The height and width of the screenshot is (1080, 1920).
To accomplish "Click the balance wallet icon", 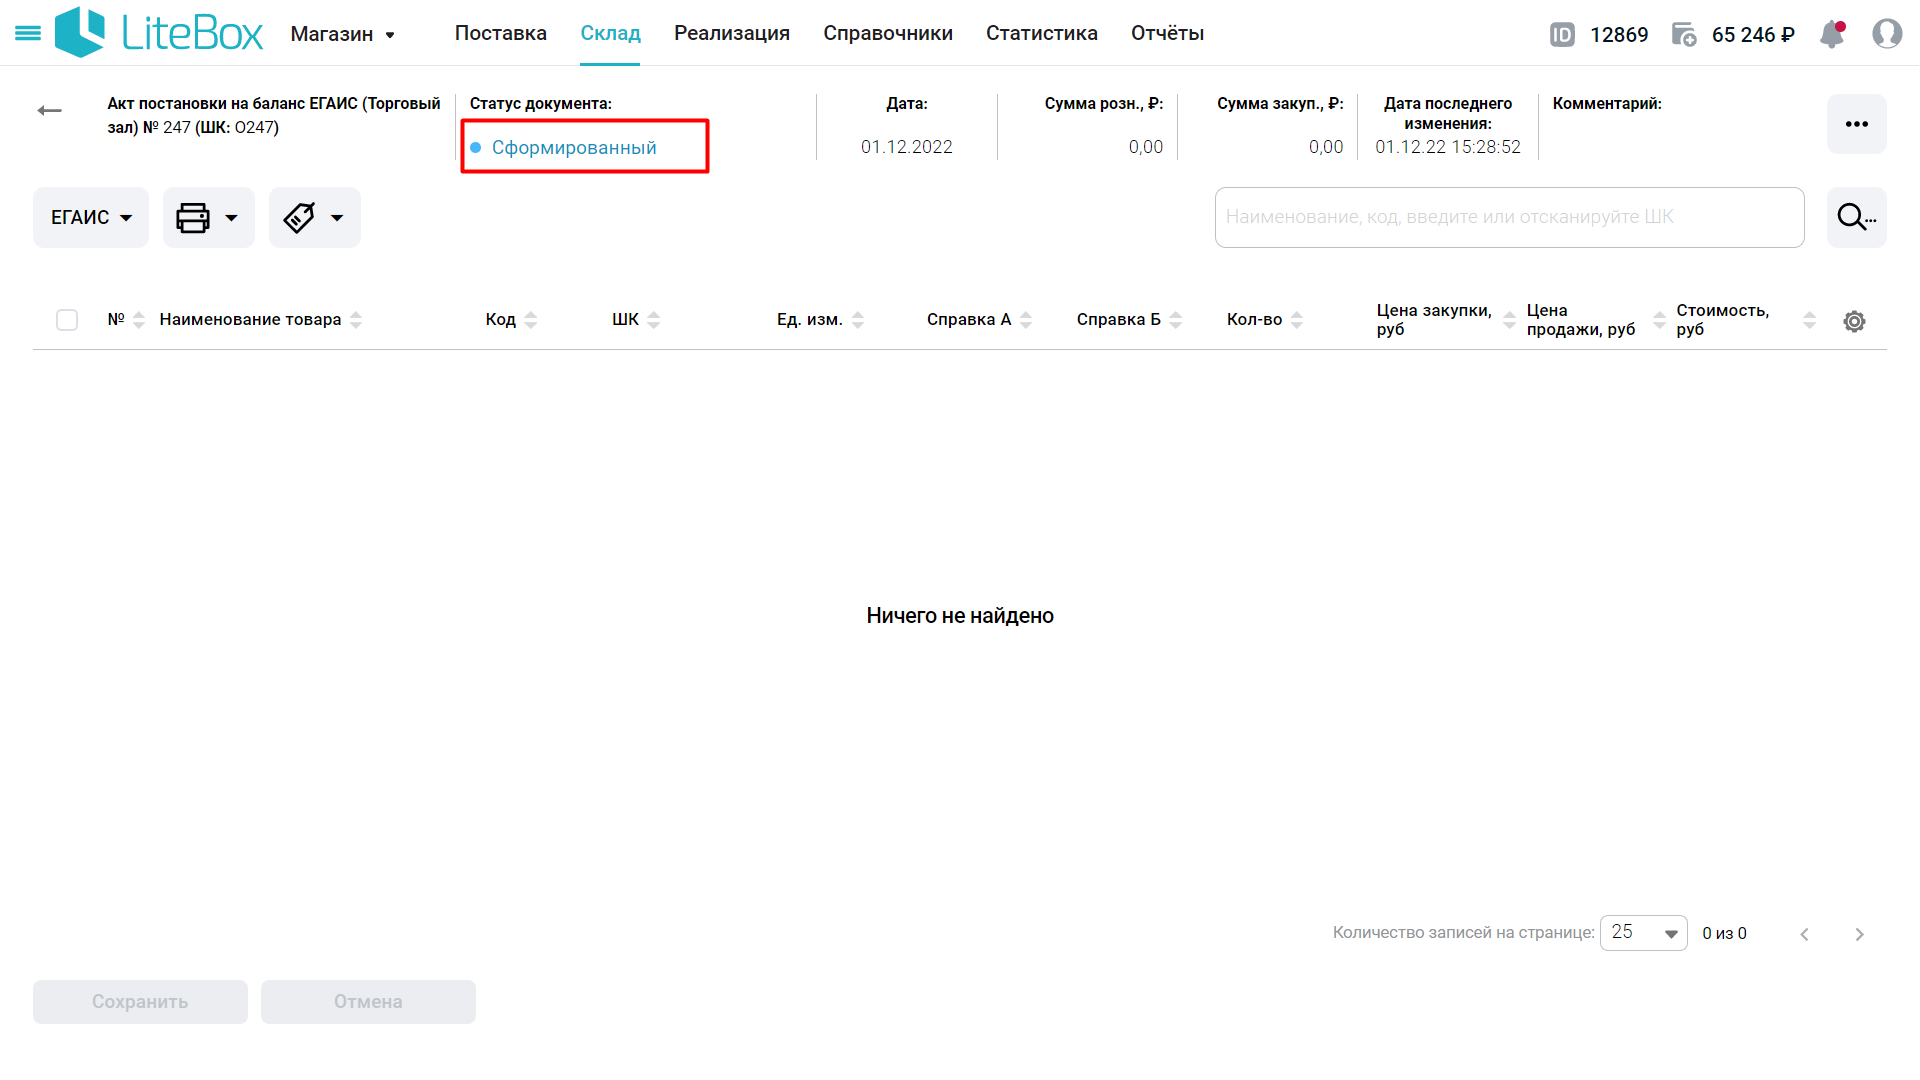I will tap(1684, 35).
